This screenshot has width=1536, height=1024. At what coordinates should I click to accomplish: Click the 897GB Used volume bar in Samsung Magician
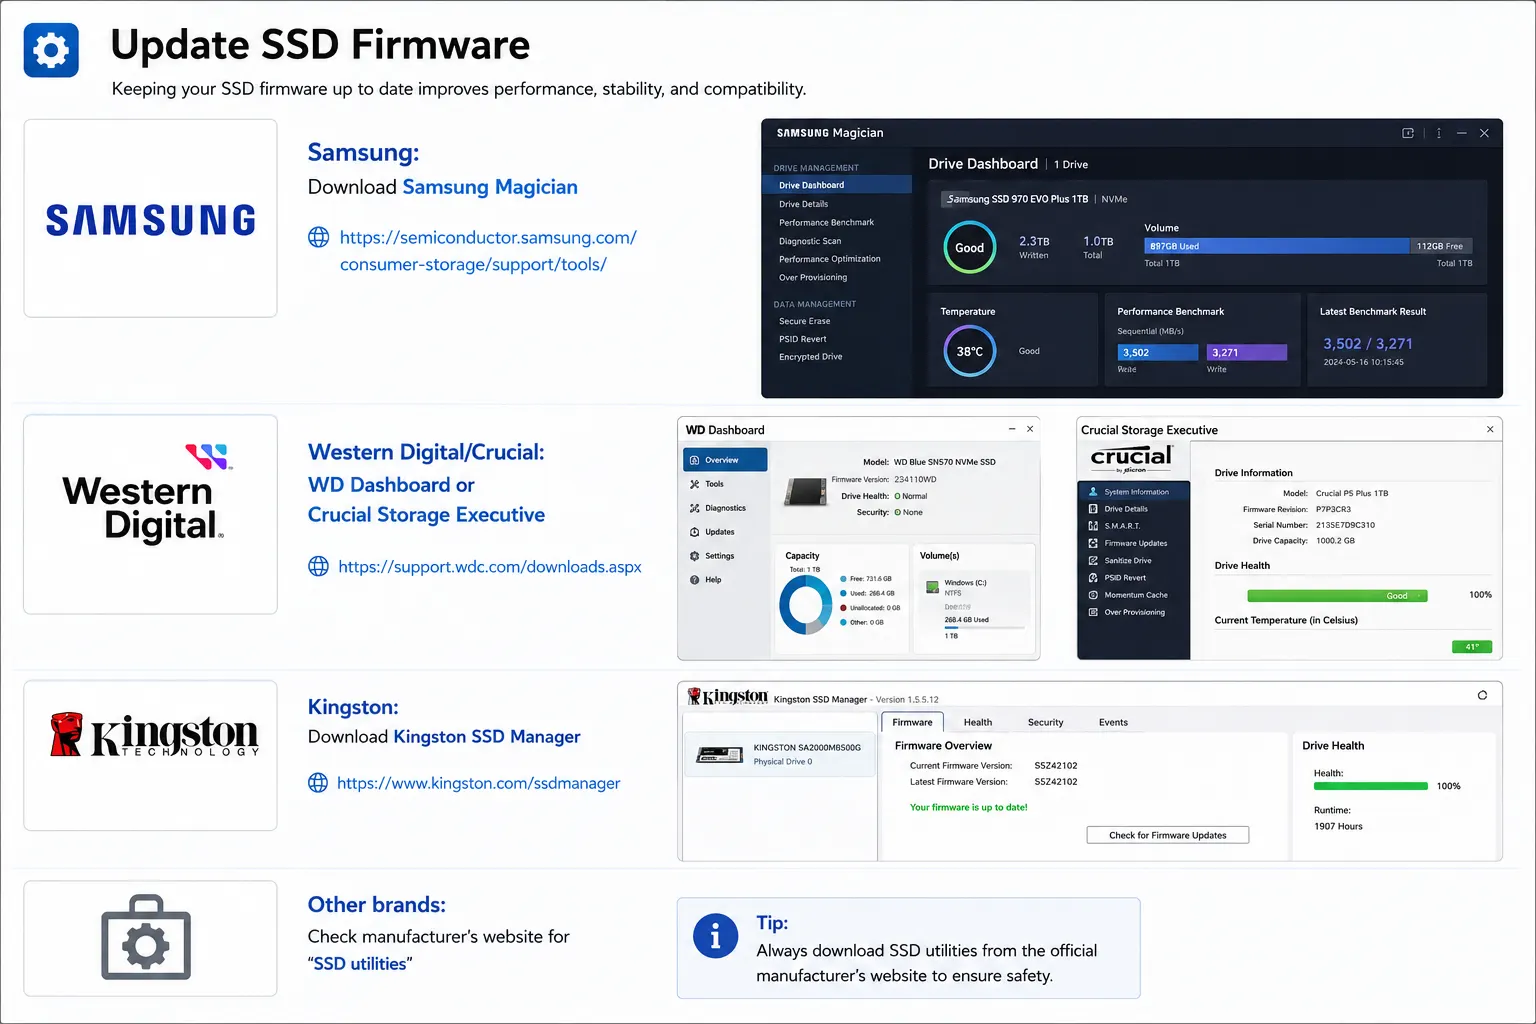click(1276, 246)
